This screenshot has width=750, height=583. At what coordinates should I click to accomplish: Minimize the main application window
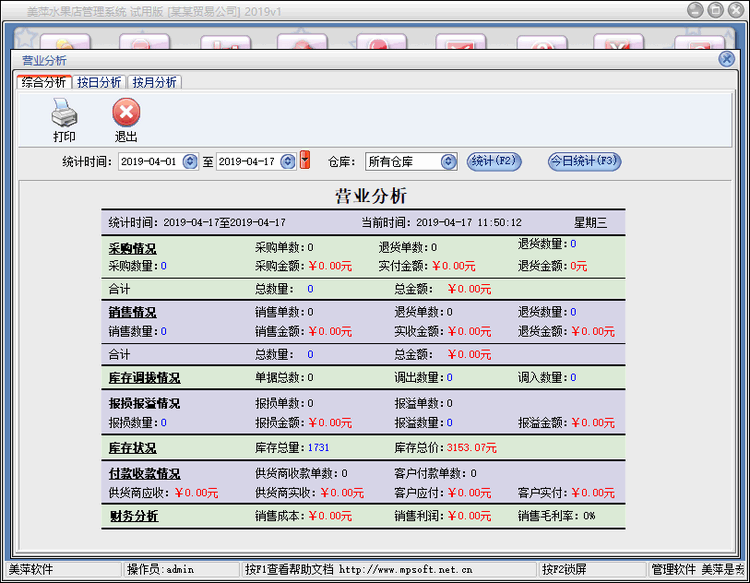point(695,10)
